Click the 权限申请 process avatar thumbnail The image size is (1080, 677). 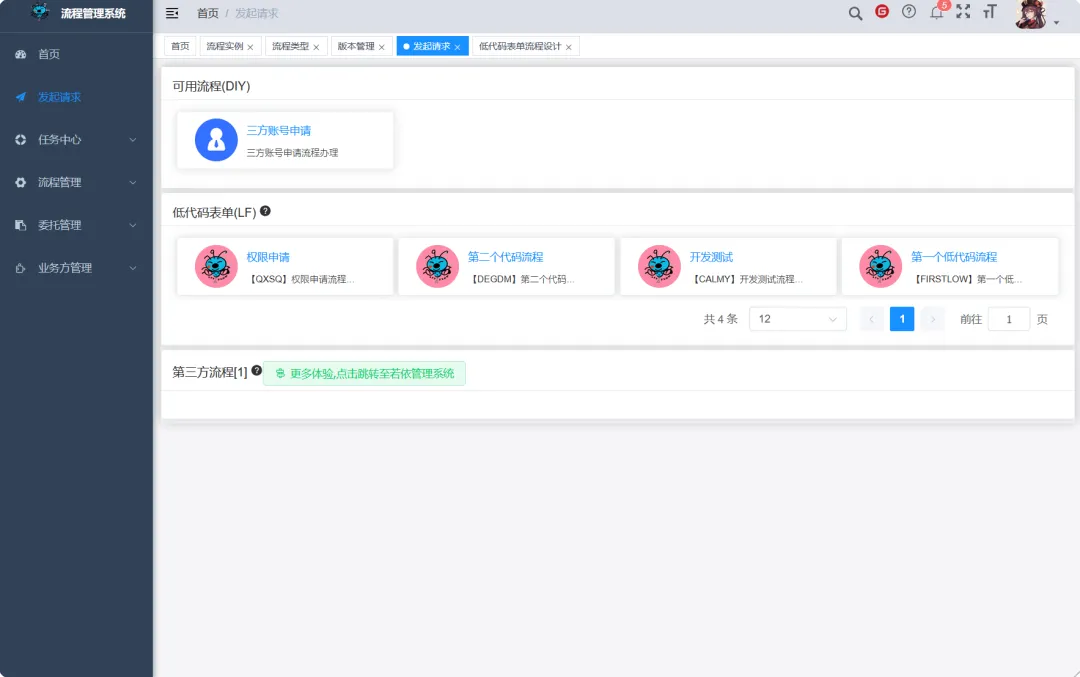[216, 267]
